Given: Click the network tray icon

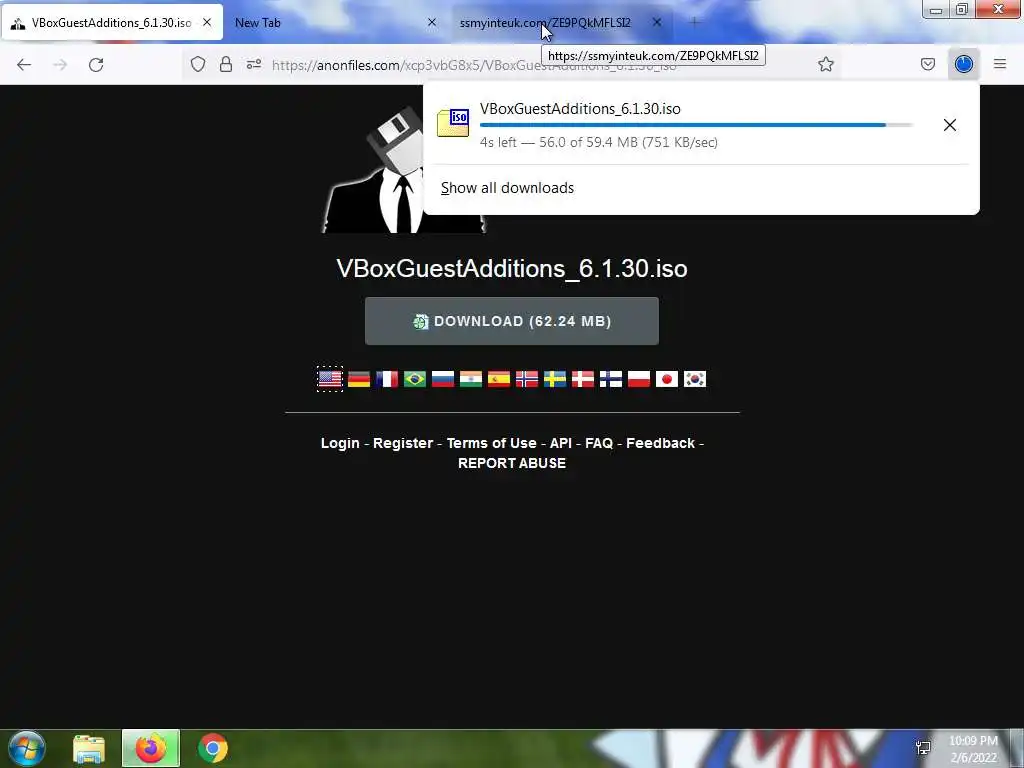Looking at the screenshot, I should [x=923, y=748].
